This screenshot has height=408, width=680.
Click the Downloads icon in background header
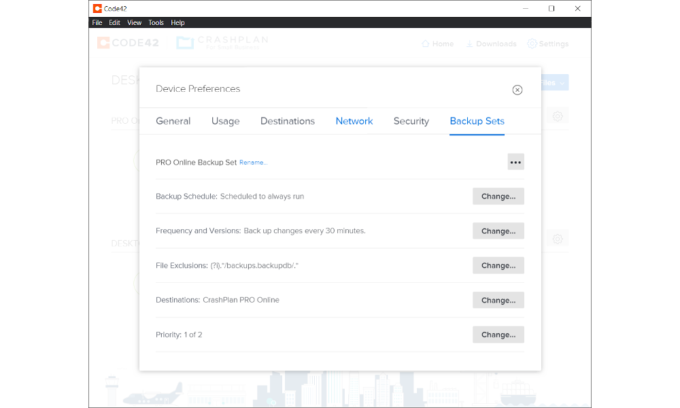point(469,43)
